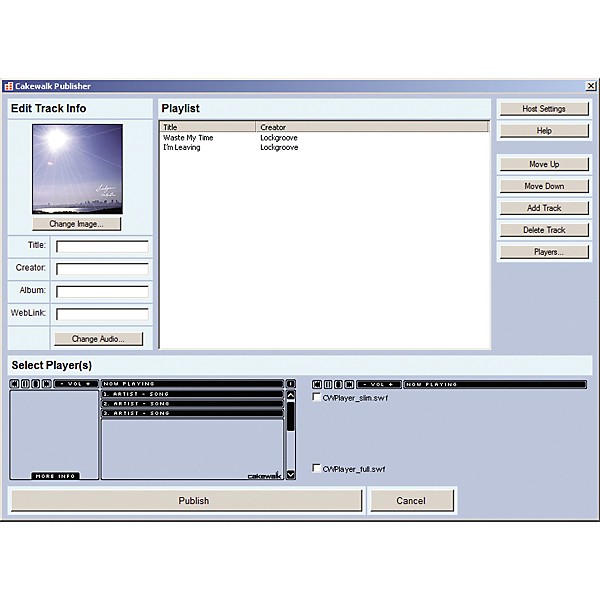The height and width of the screenshot is (600, 600).
Task: Click the Cakewalk Publisher title bar icon
Action: tap(8, 86)
